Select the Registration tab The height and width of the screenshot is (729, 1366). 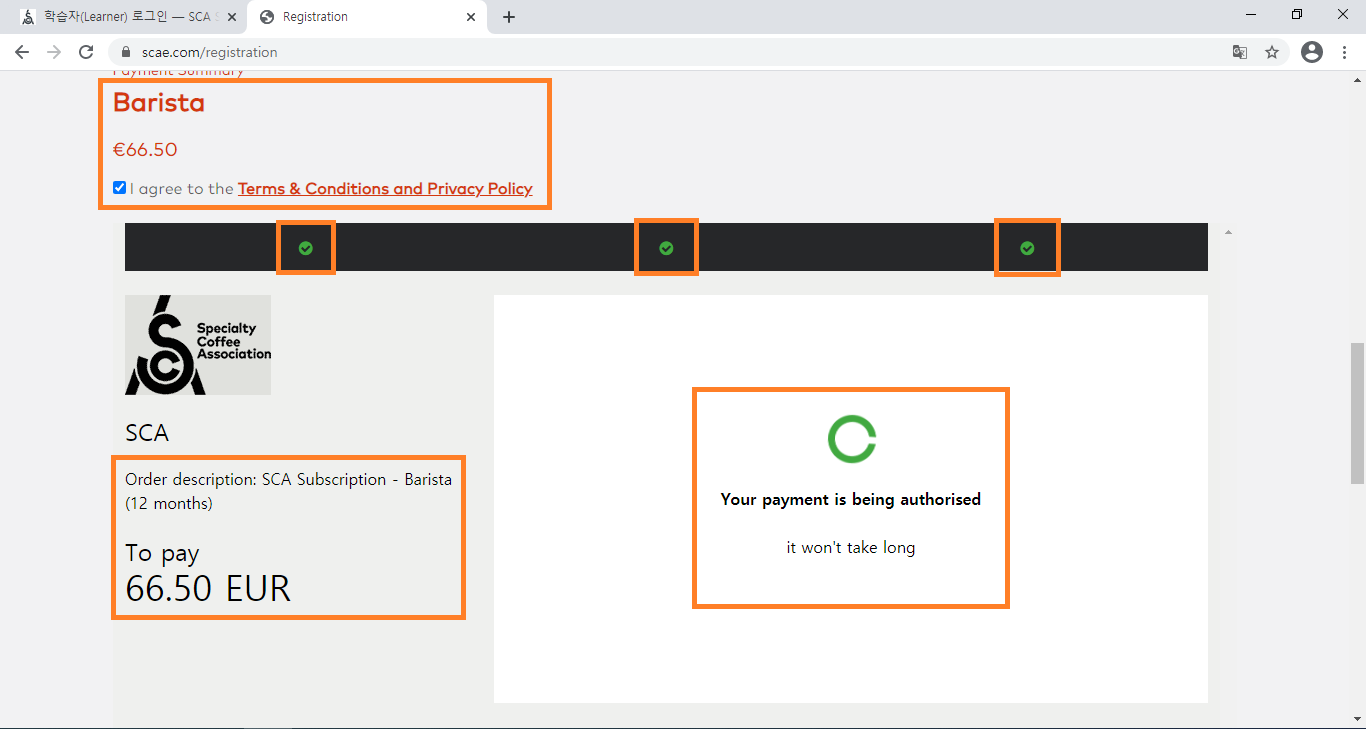365,17
